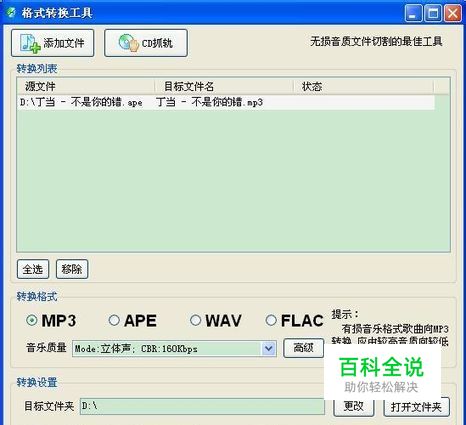Select source file 丁当 - 不是你的错.ape
Image resolution: width=466 pixels, height=425 pixels.
81,102
